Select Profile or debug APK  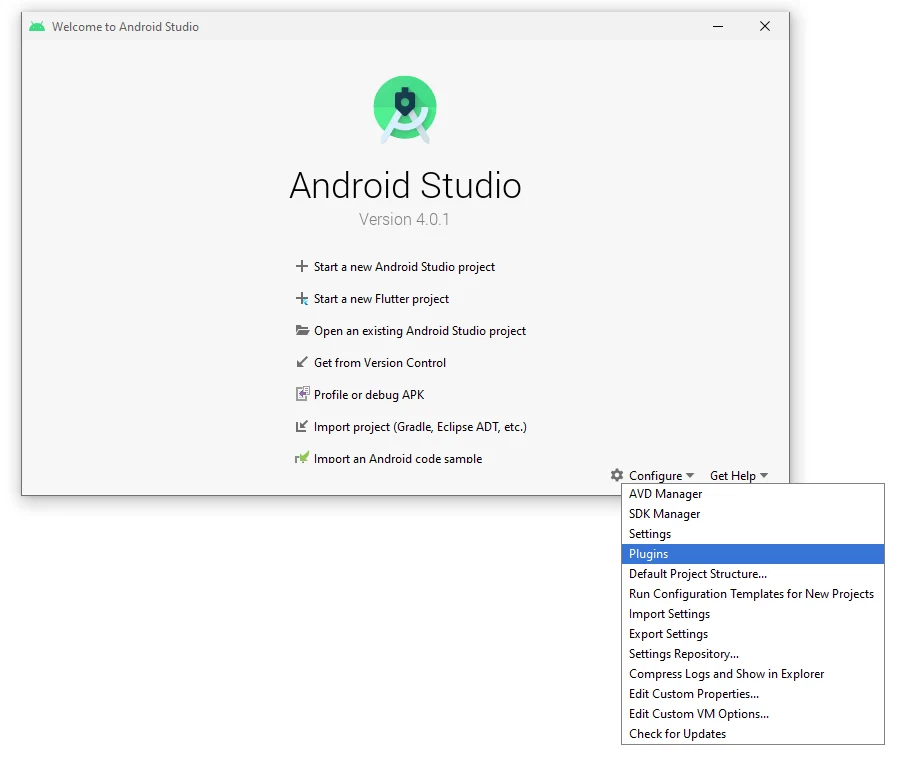click(369, 395)
